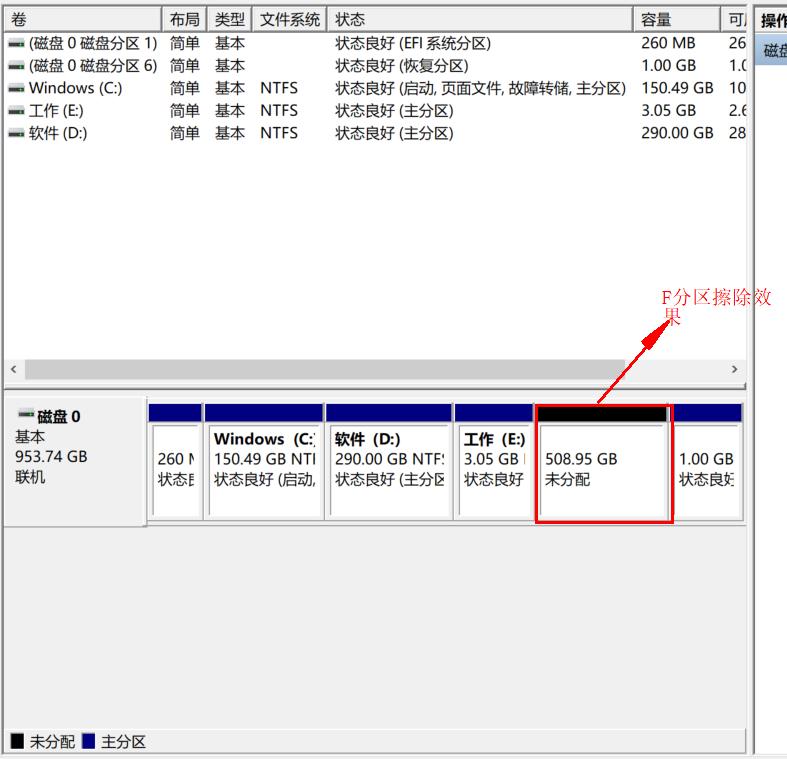787x759 pixels.
Task: Click the 290.00 GB capacity cell
Action: tap(677, 133)
